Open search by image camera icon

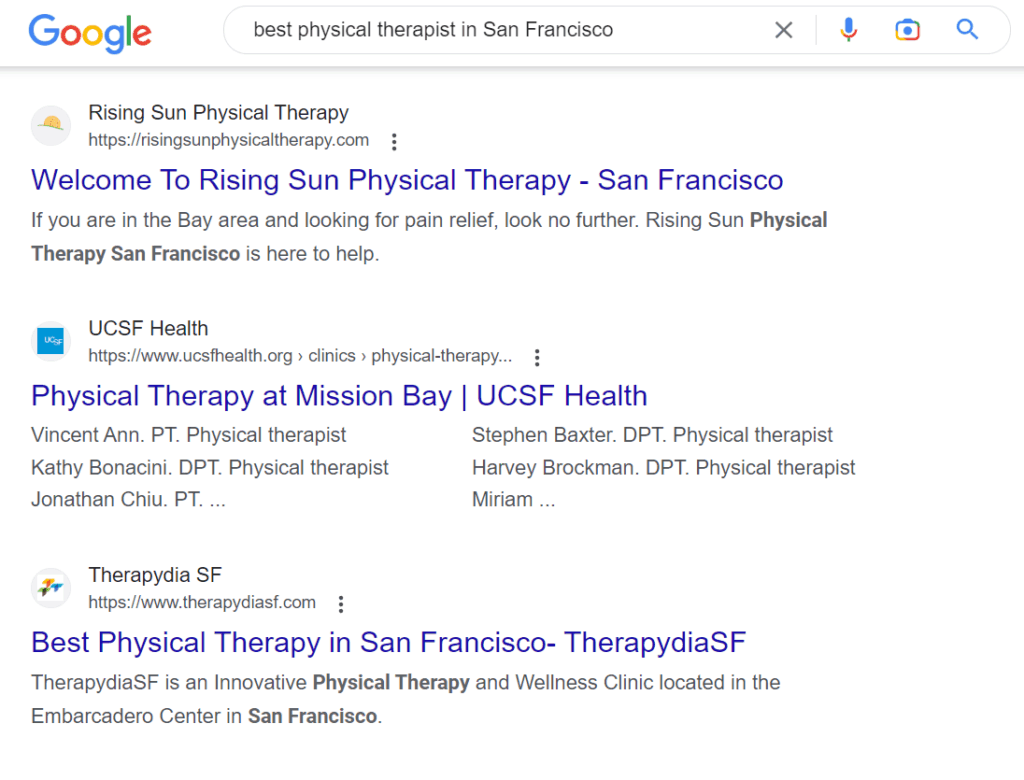[907, 30]
